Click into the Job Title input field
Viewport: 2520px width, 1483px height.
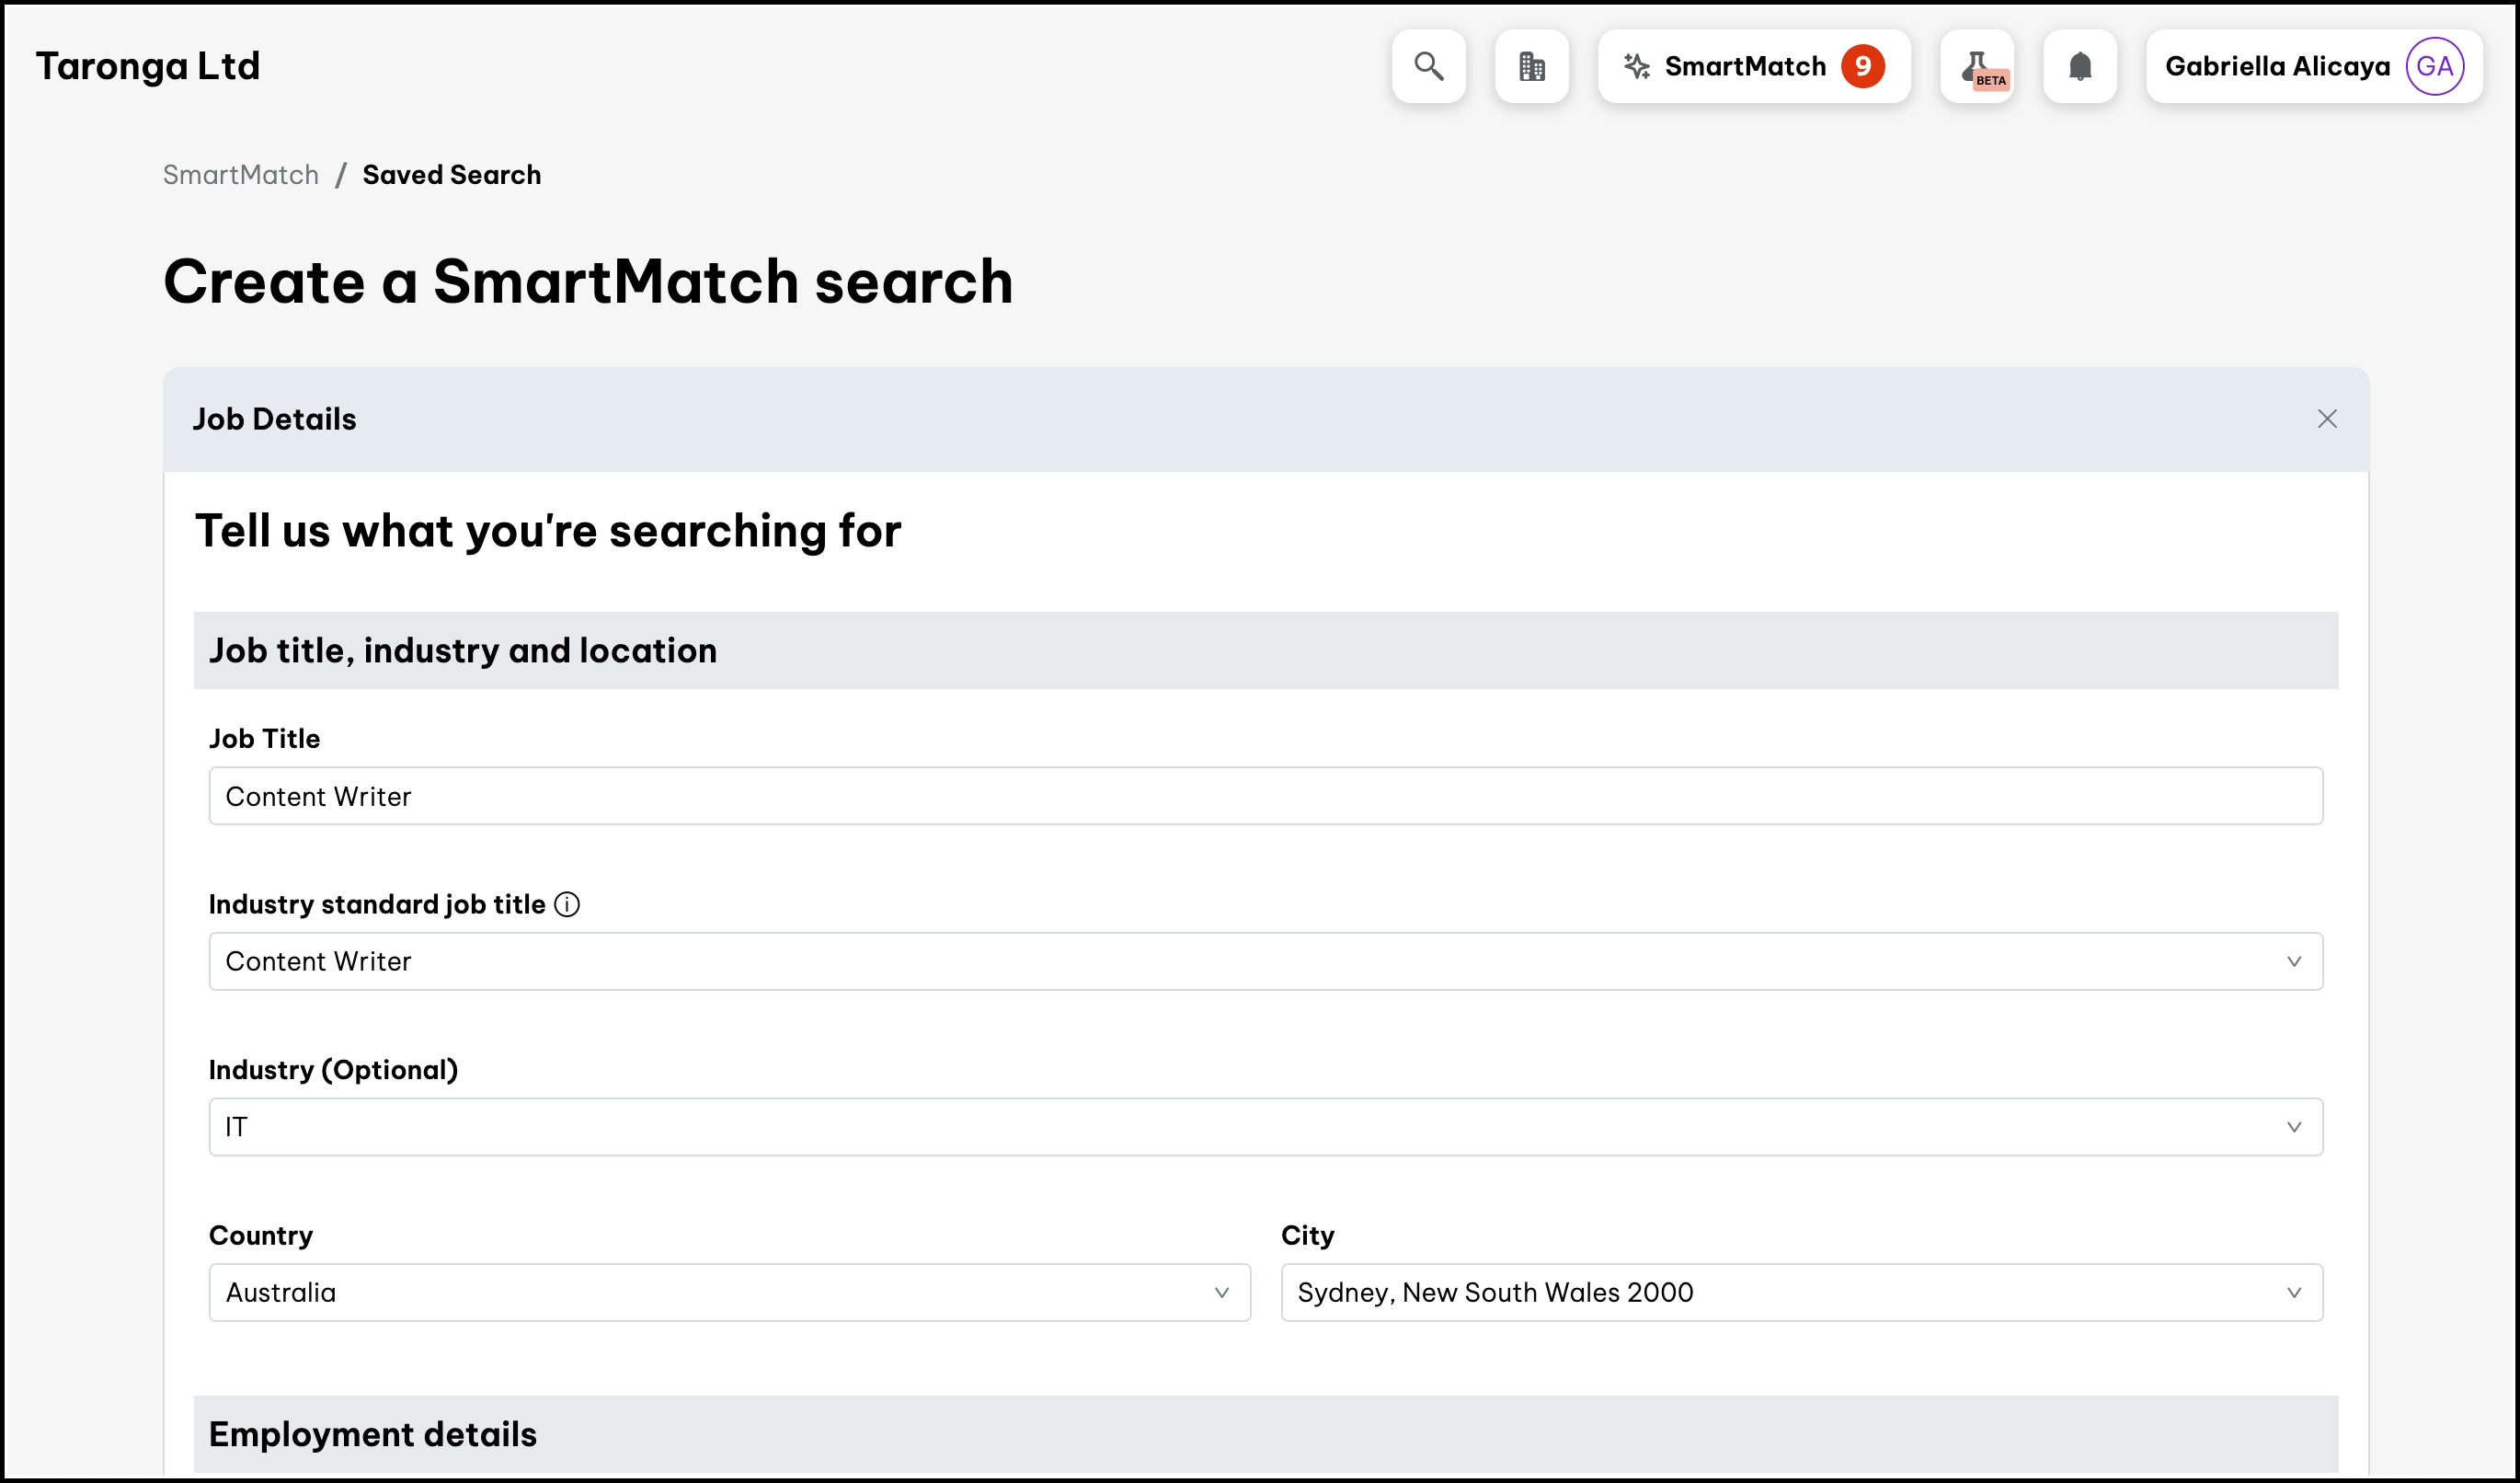click(1264, 796)
